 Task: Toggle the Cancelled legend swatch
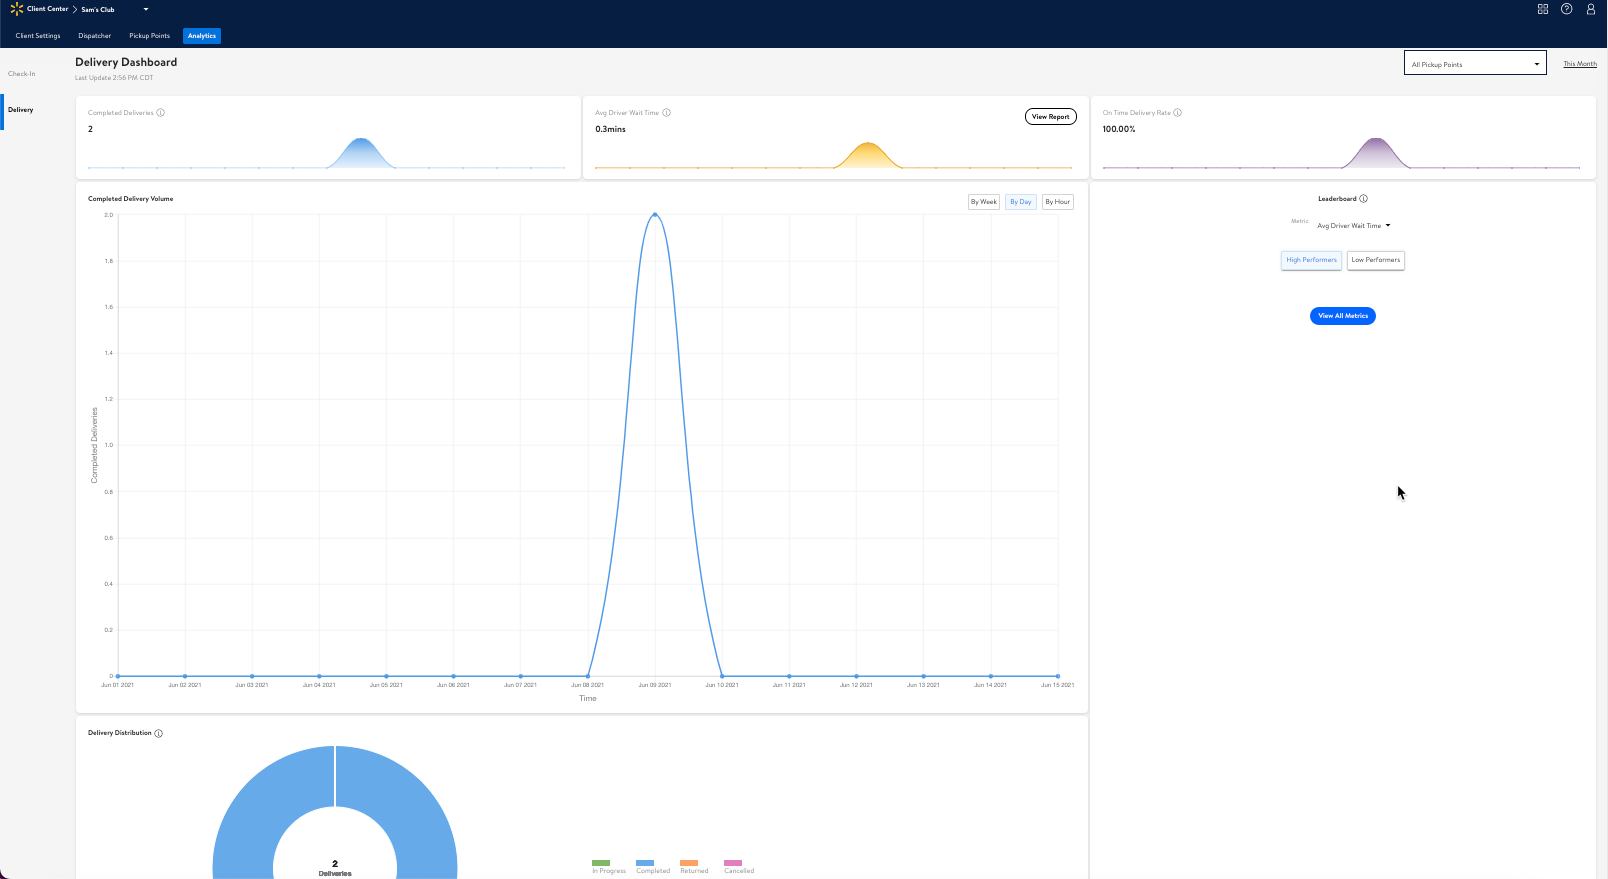tap(733, 862)
